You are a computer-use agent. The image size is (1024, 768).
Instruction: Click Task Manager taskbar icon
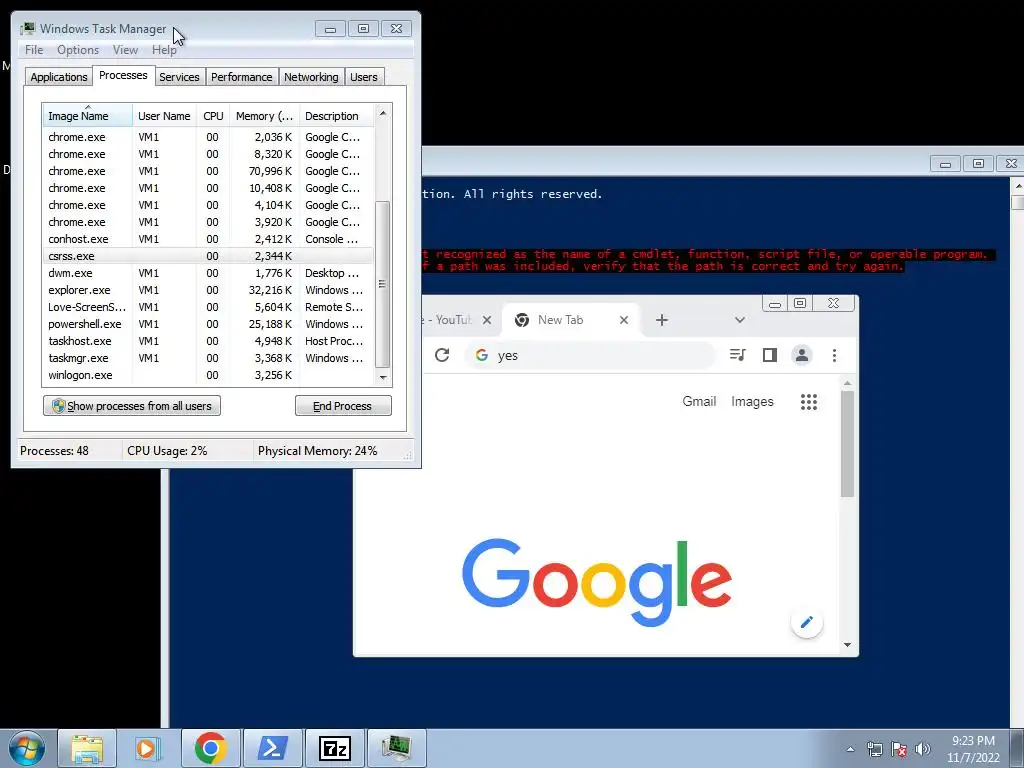click(x=396, y=748)
